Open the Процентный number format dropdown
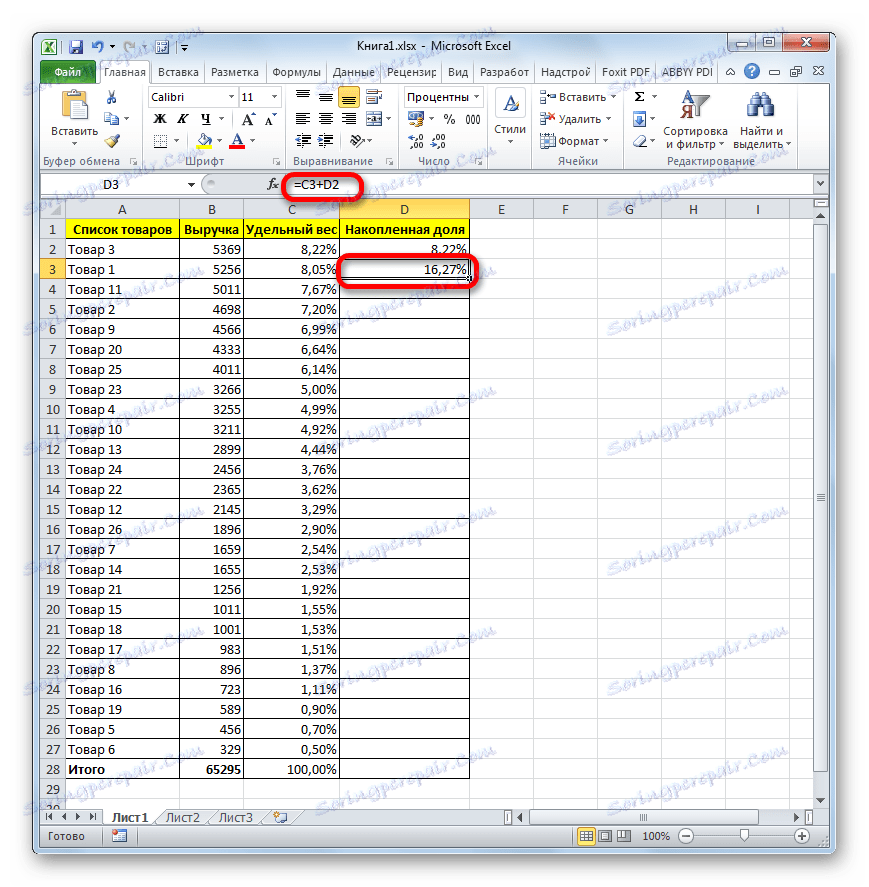Screen dimensions: 869x887 476,97
